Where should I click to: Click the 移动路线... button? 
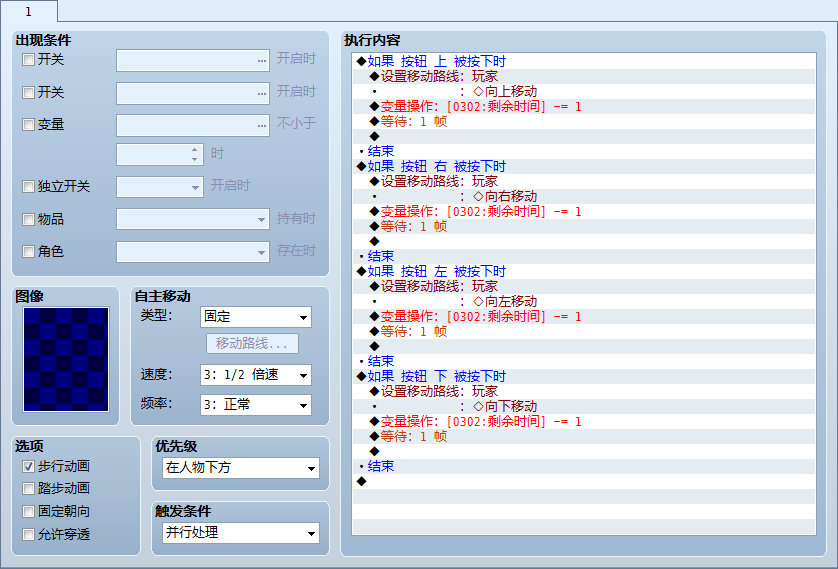point(252,344)
